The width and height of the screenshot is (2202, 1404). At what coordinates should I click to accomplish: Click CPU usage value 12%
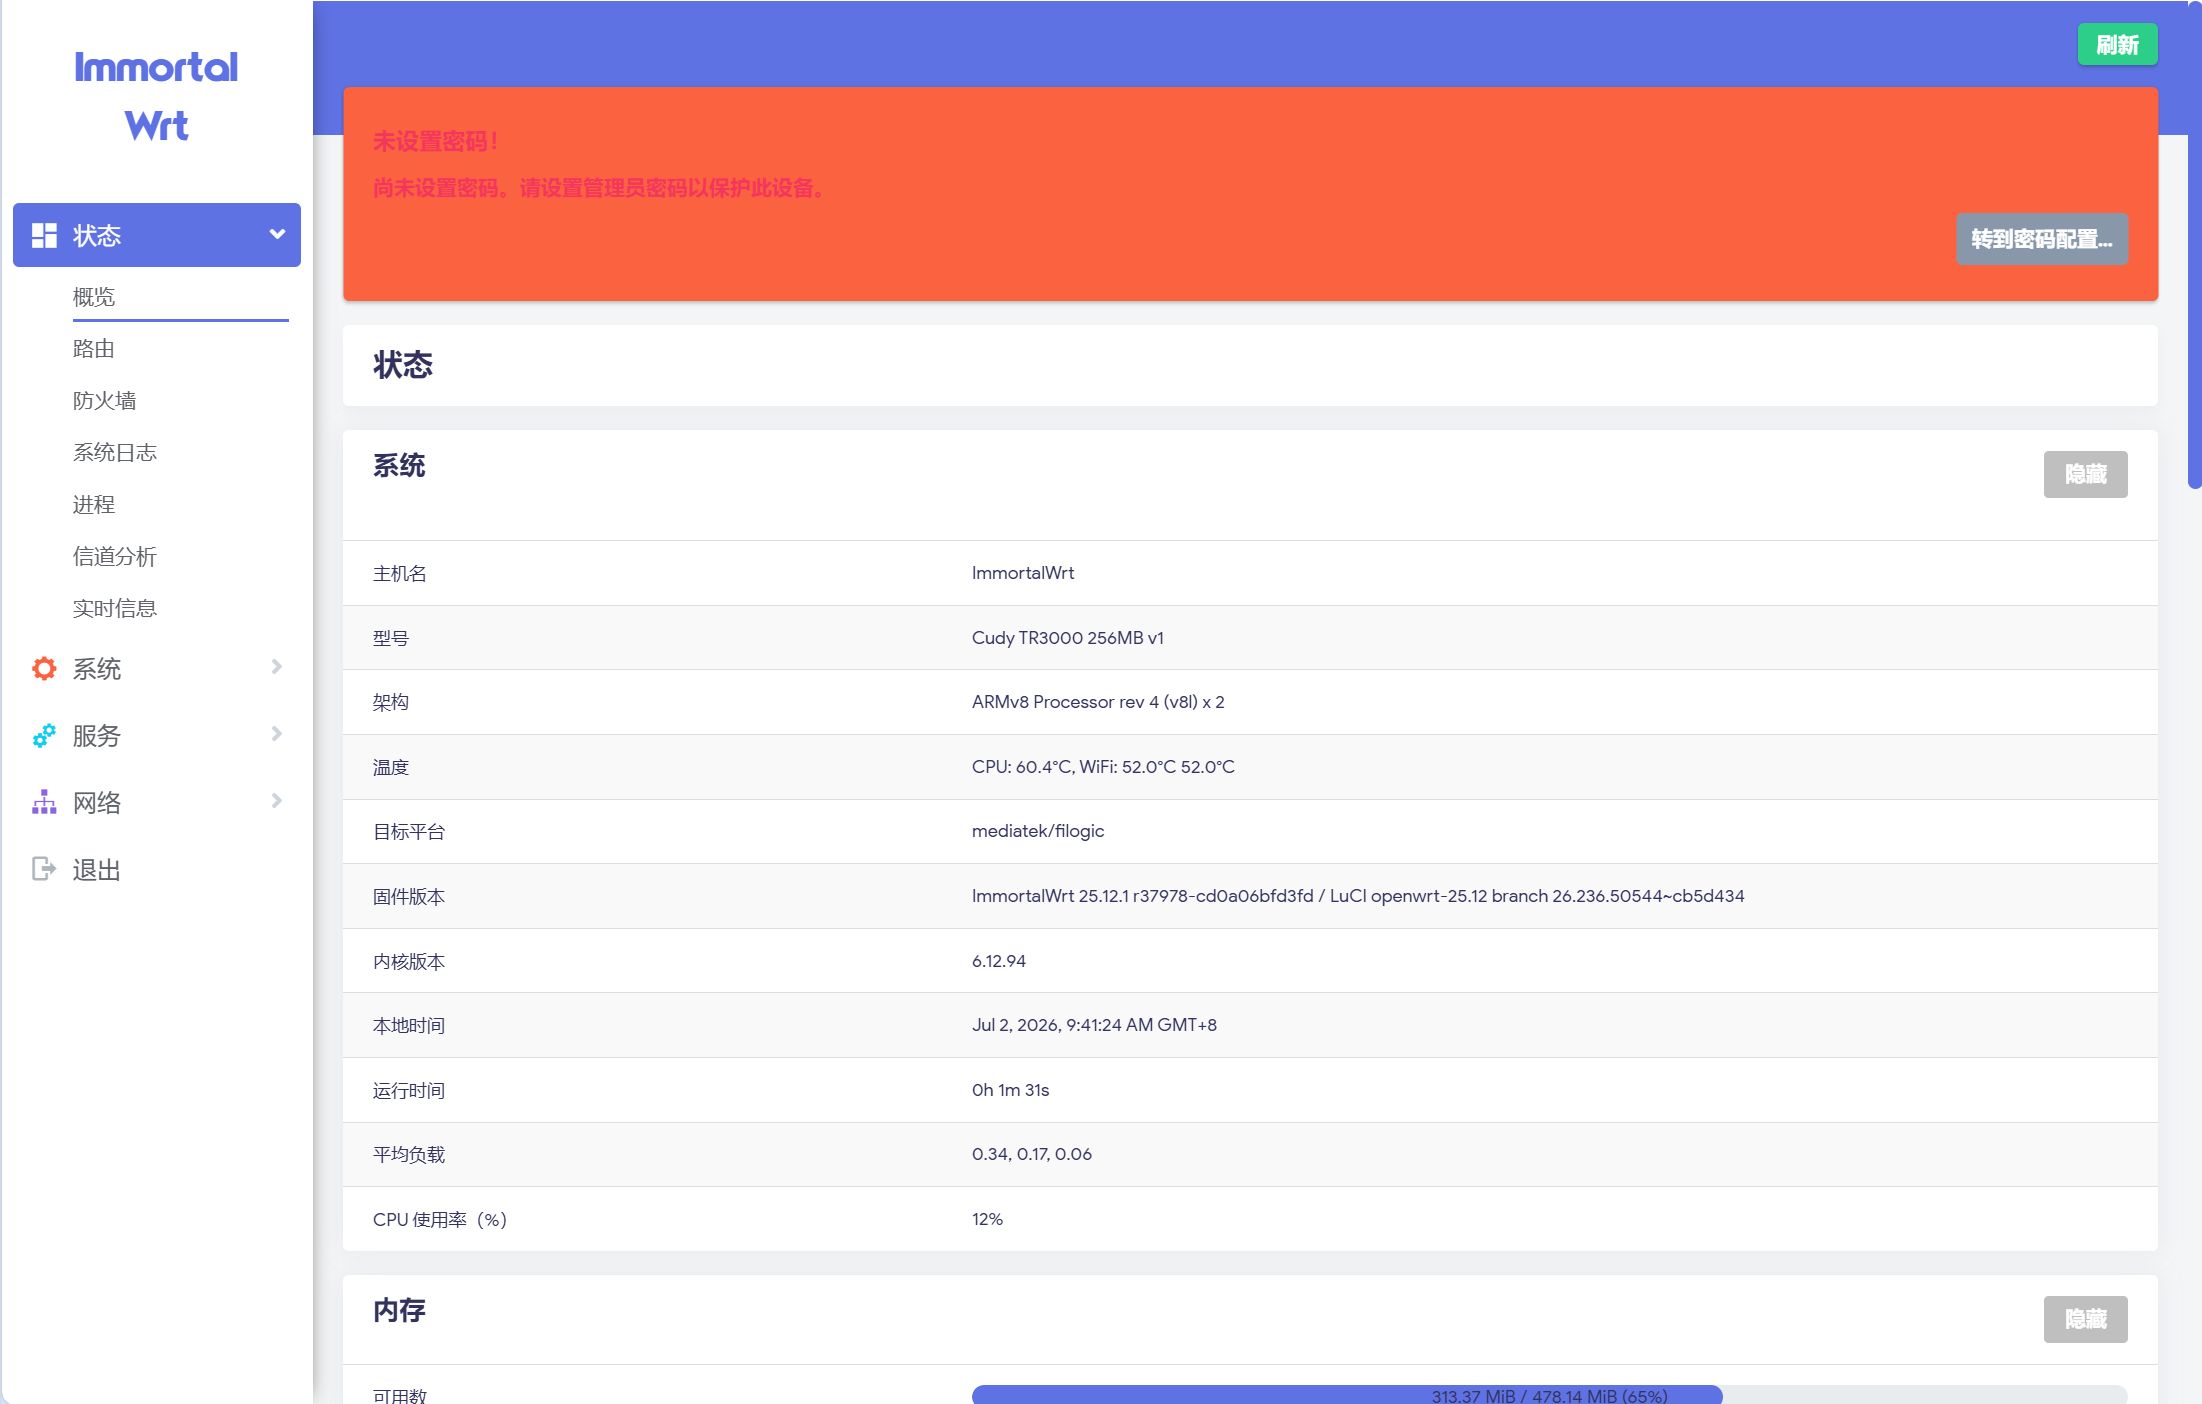click(x=988, y=1219)
